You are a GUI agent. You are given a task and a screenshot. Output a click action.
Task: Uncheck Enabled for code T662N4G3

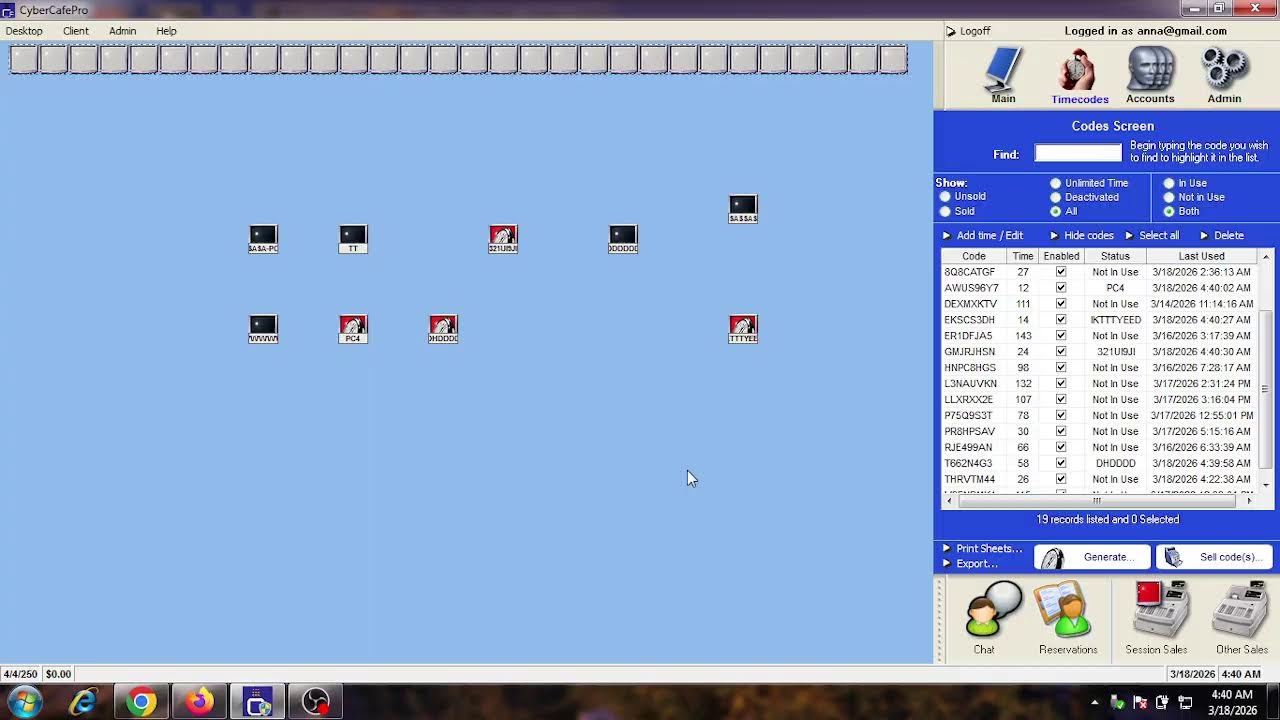[1061, 464]
